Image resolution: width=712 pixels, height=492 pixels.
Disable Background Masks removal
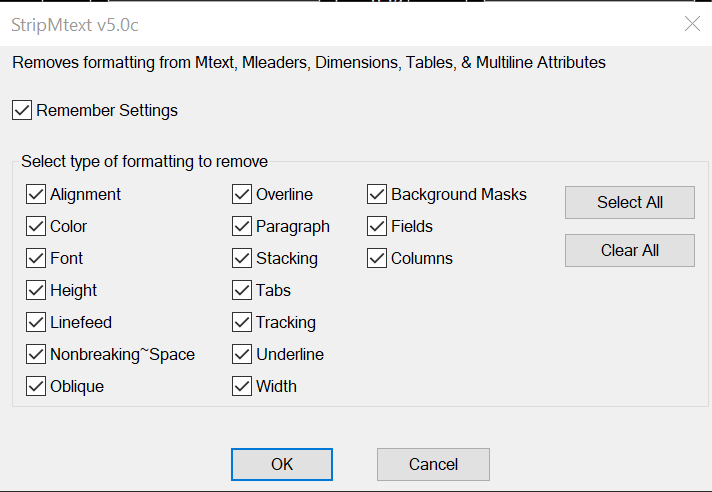pyautogui.click(x=377, y=194)
